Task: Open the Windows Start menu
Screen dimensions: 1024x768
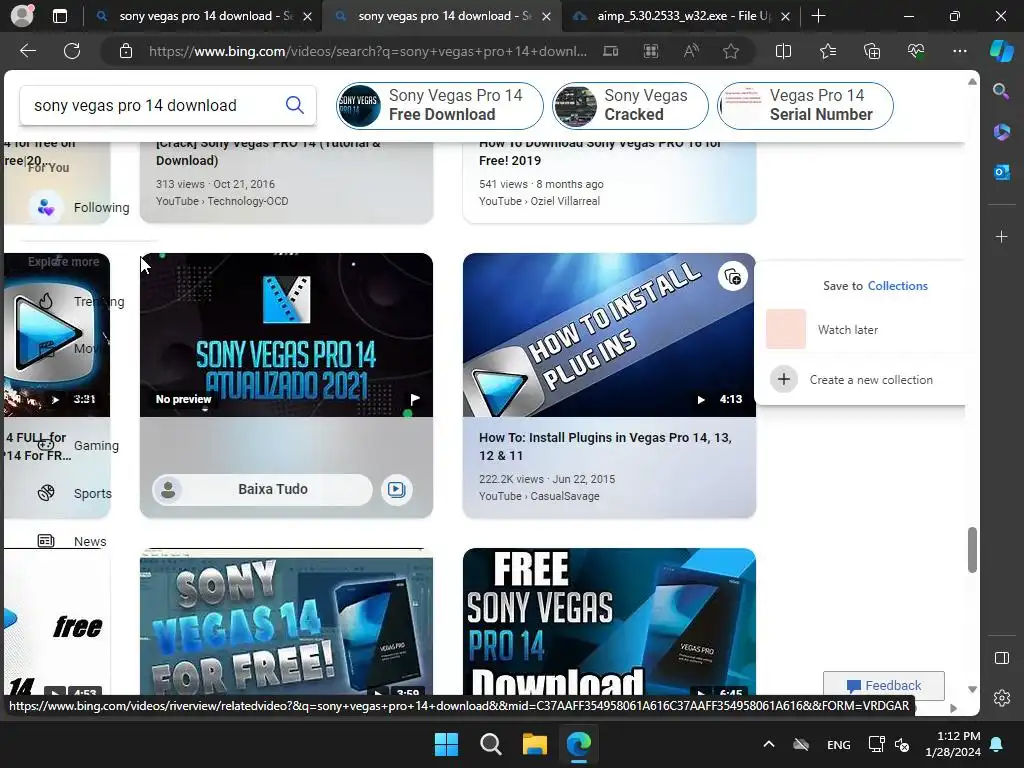Action: [447, 744]
